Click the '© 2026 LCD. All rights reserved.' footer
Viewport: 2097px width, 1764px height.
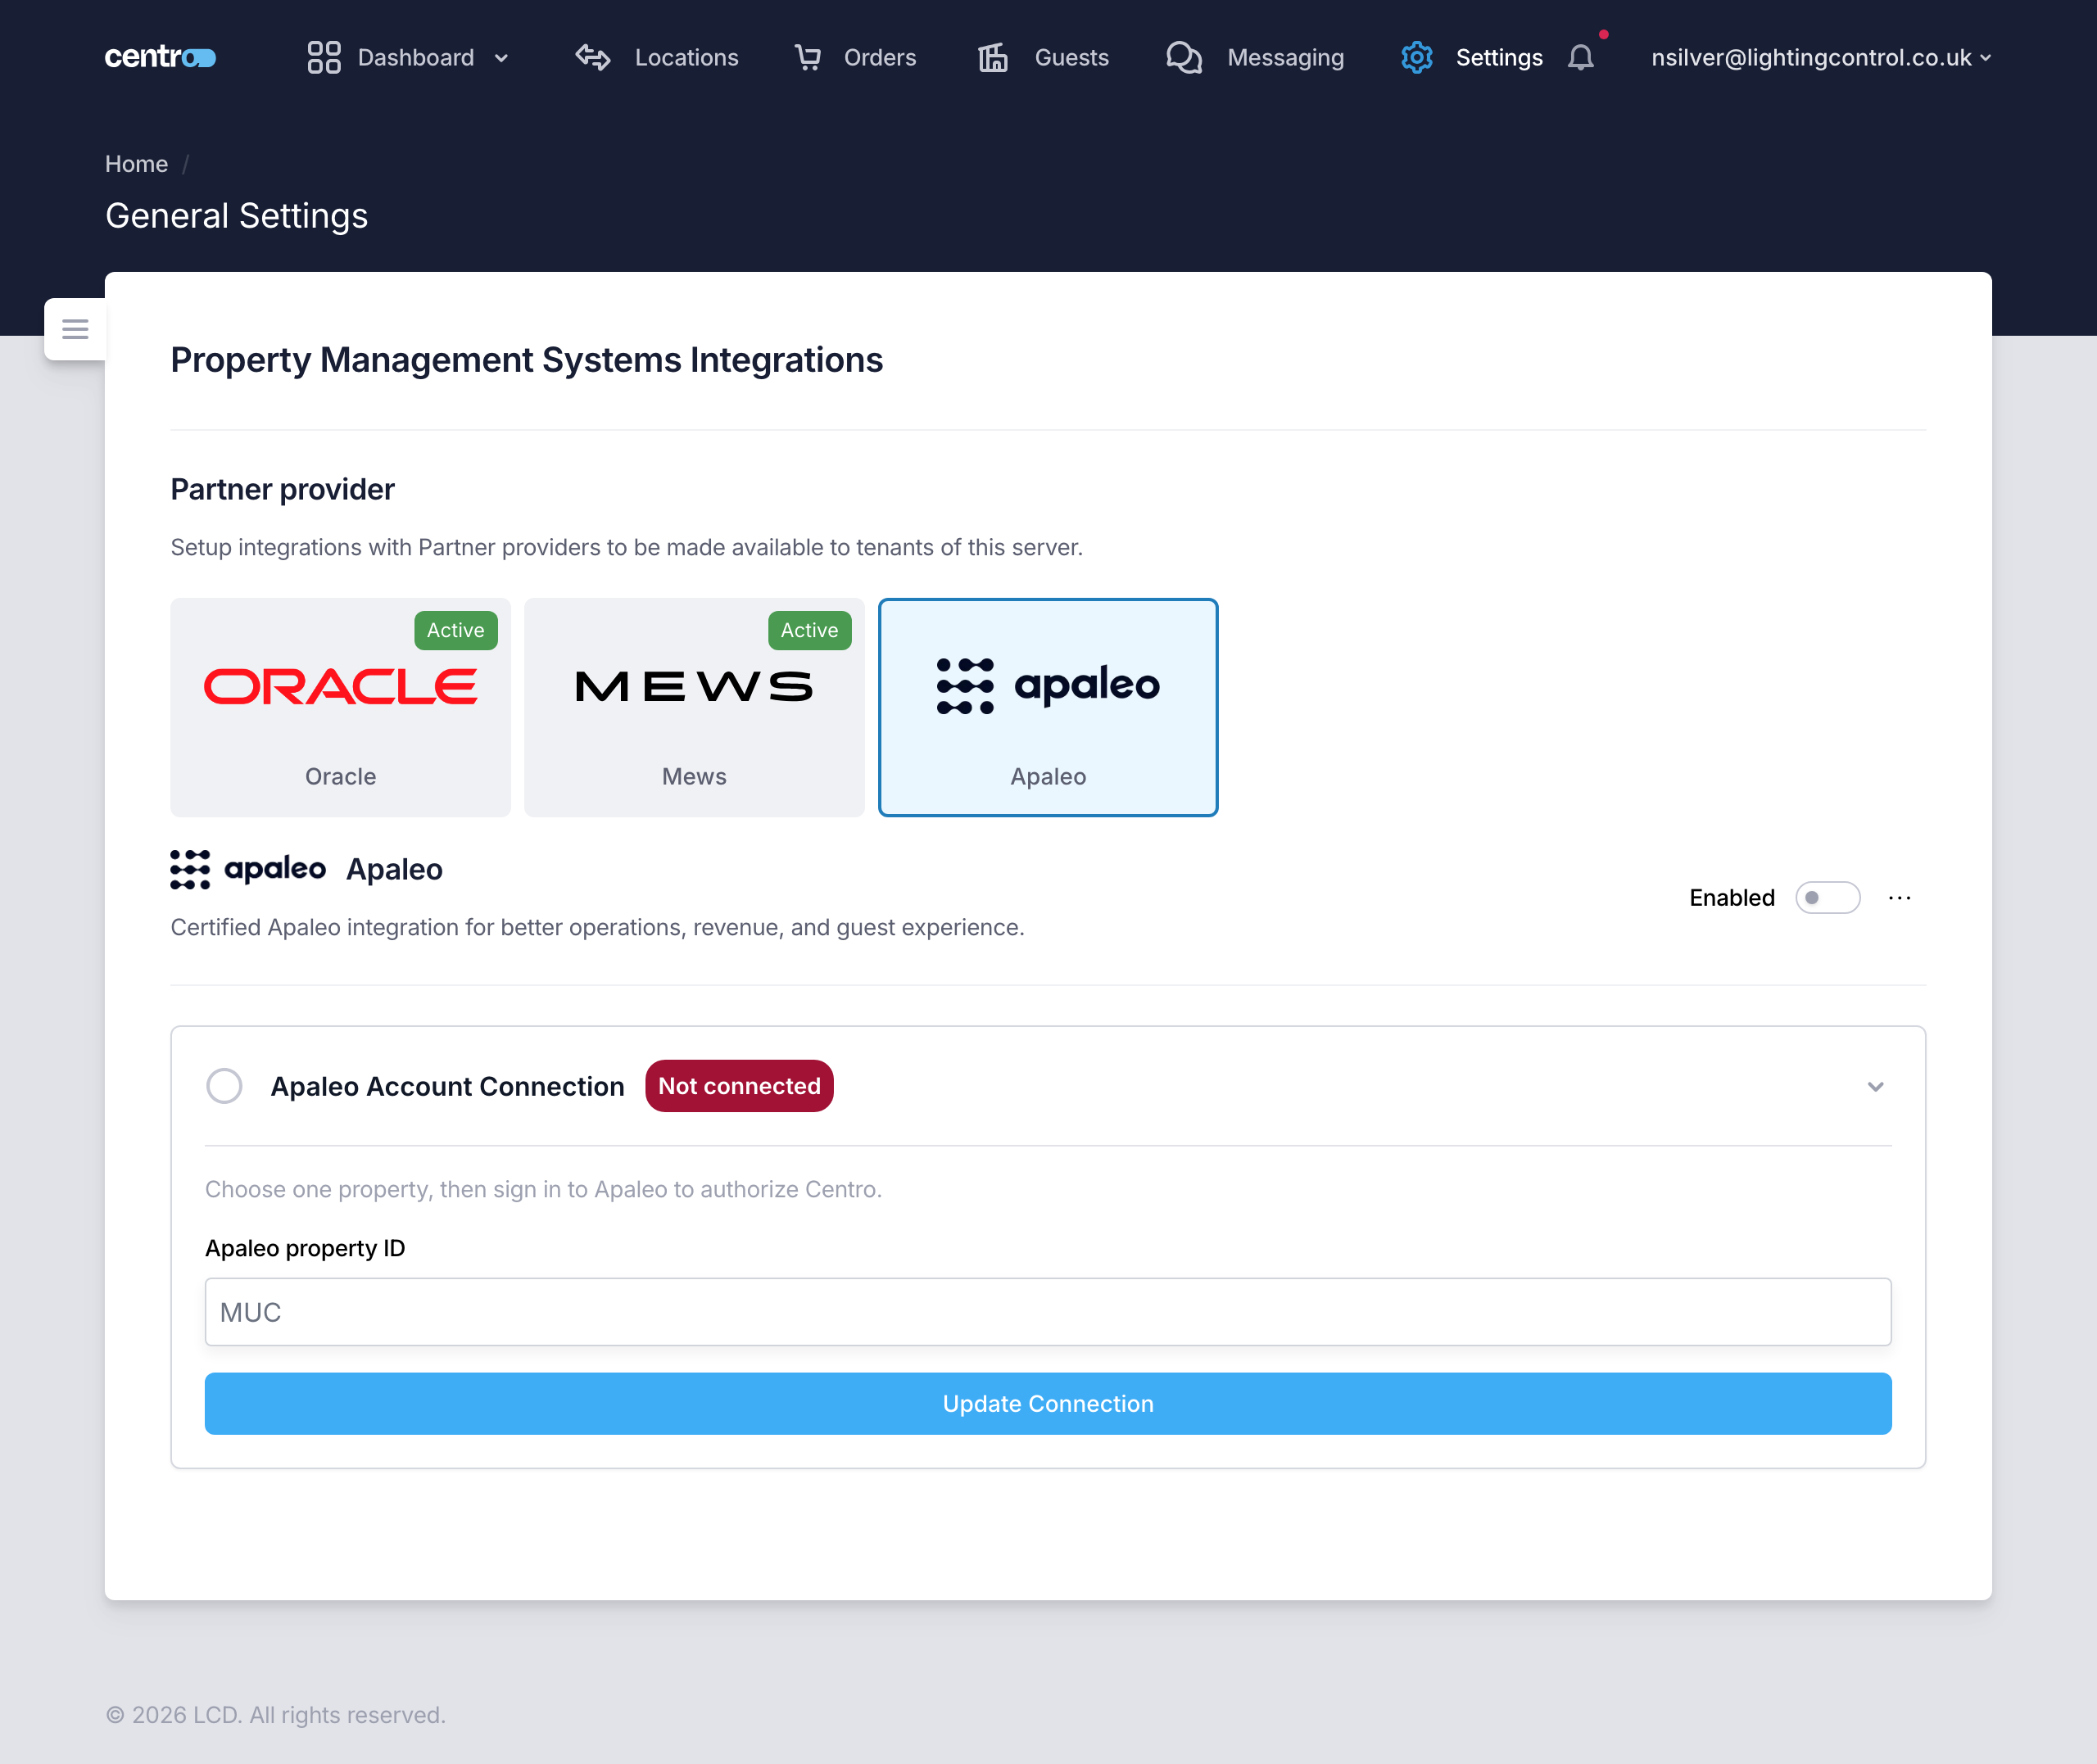pyautogui.click(x=275, y=1715)
